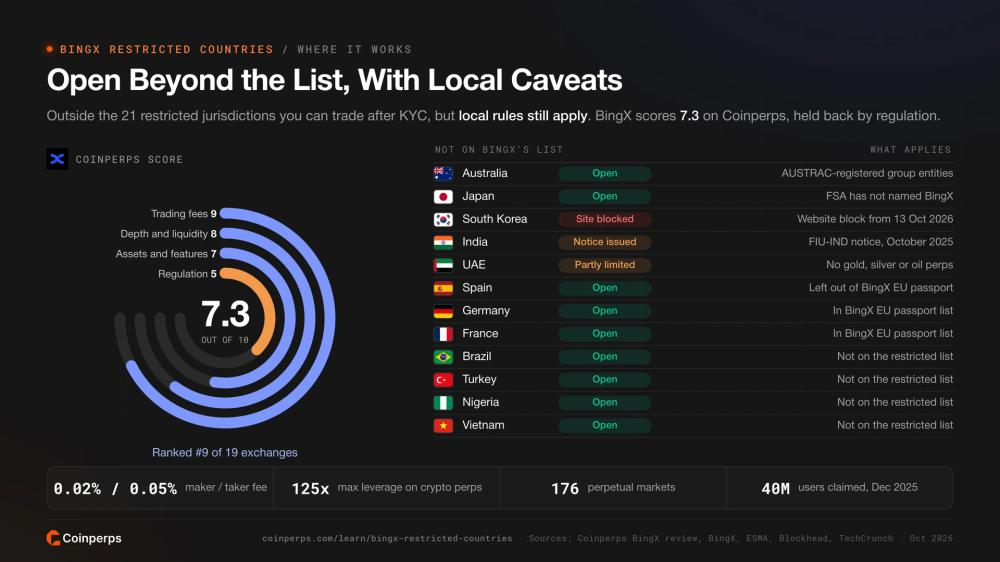Click FIU-IND notice, October 2025 text
The width and height of the screenshot is (1000, 562).
(x=881, y=242)
